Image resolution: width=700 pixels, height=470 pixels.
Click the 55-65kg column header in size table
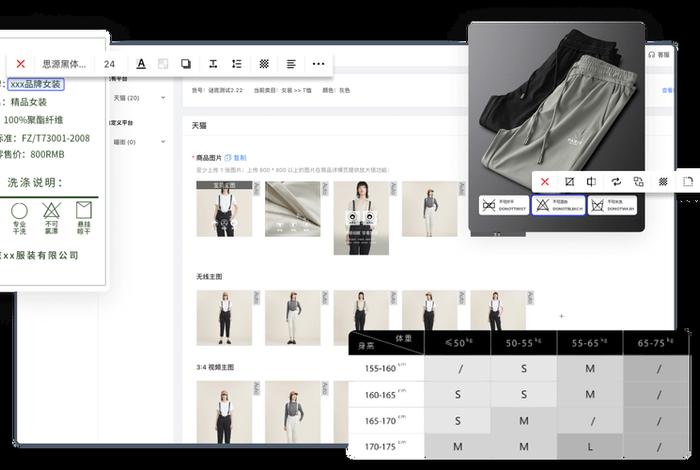[590, 343]
